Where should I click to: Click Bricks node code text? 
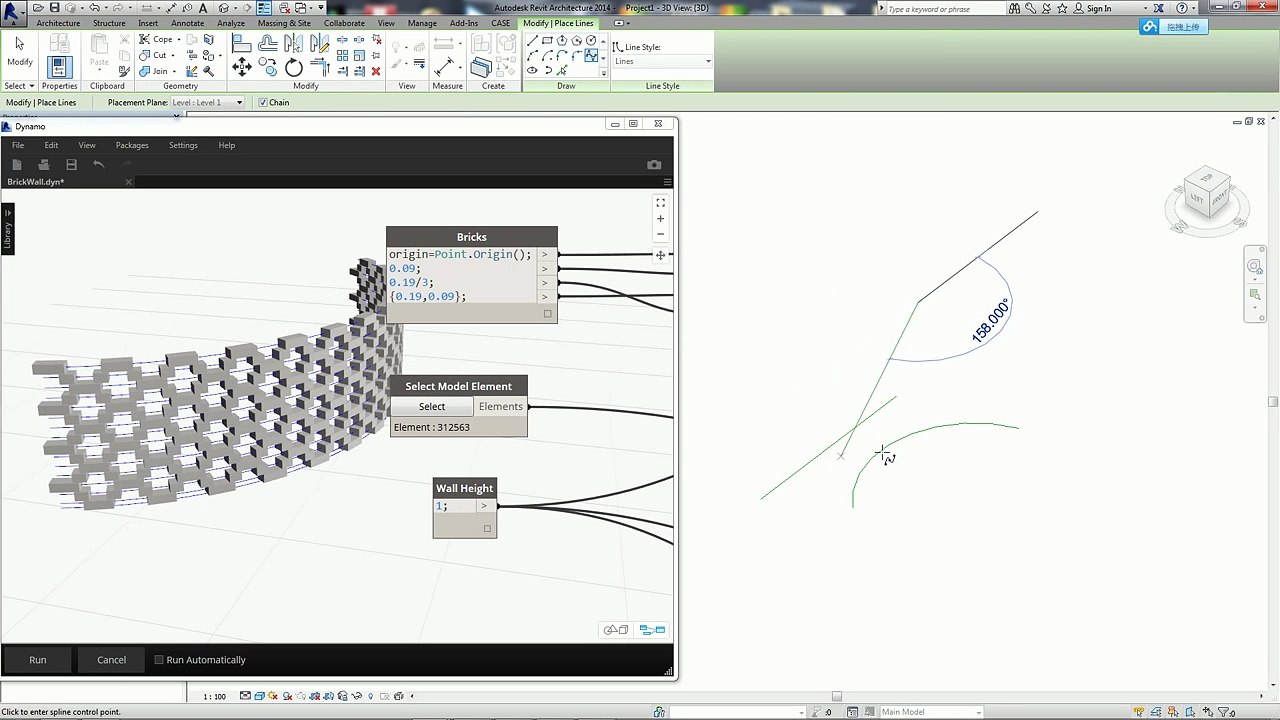(x=461, y=275)
